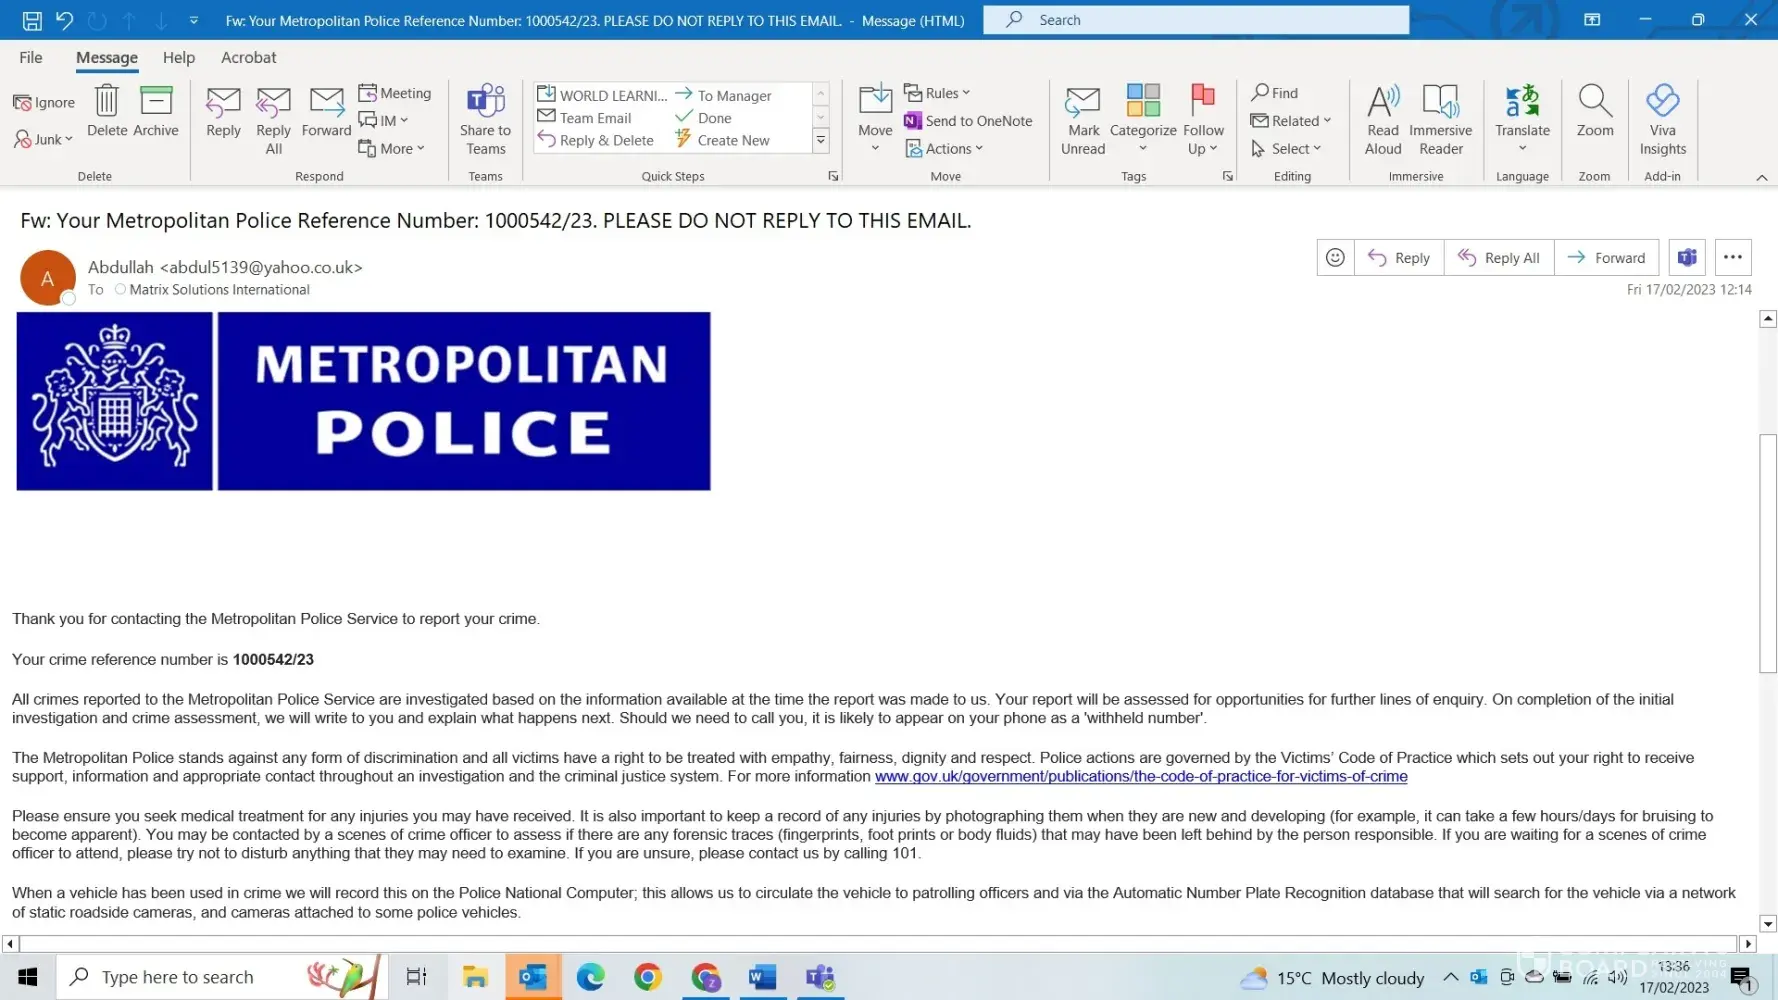
Task: Start Read Aloud for this email
Action: pyautogui.click(x=1383, y=120)
